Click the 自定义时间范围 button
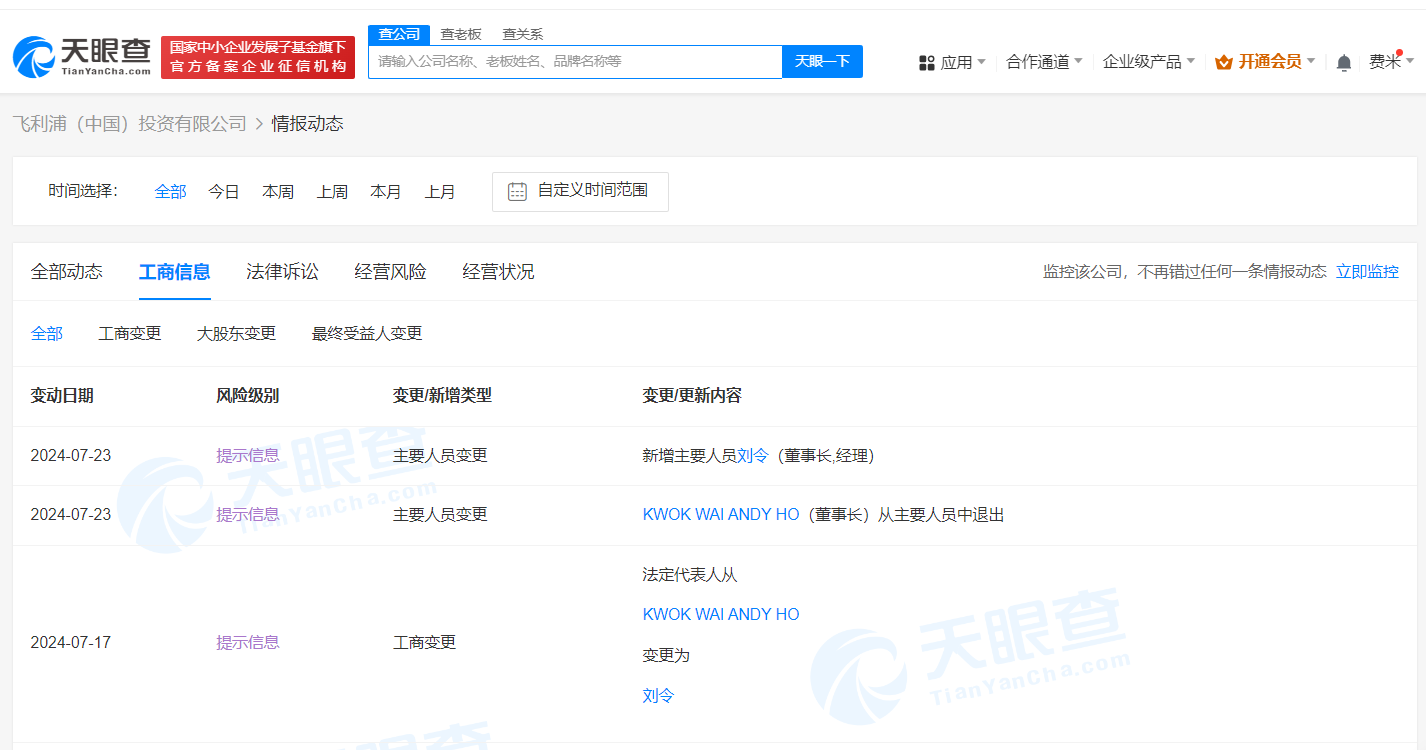1426x750 pixels. [580, 191]
